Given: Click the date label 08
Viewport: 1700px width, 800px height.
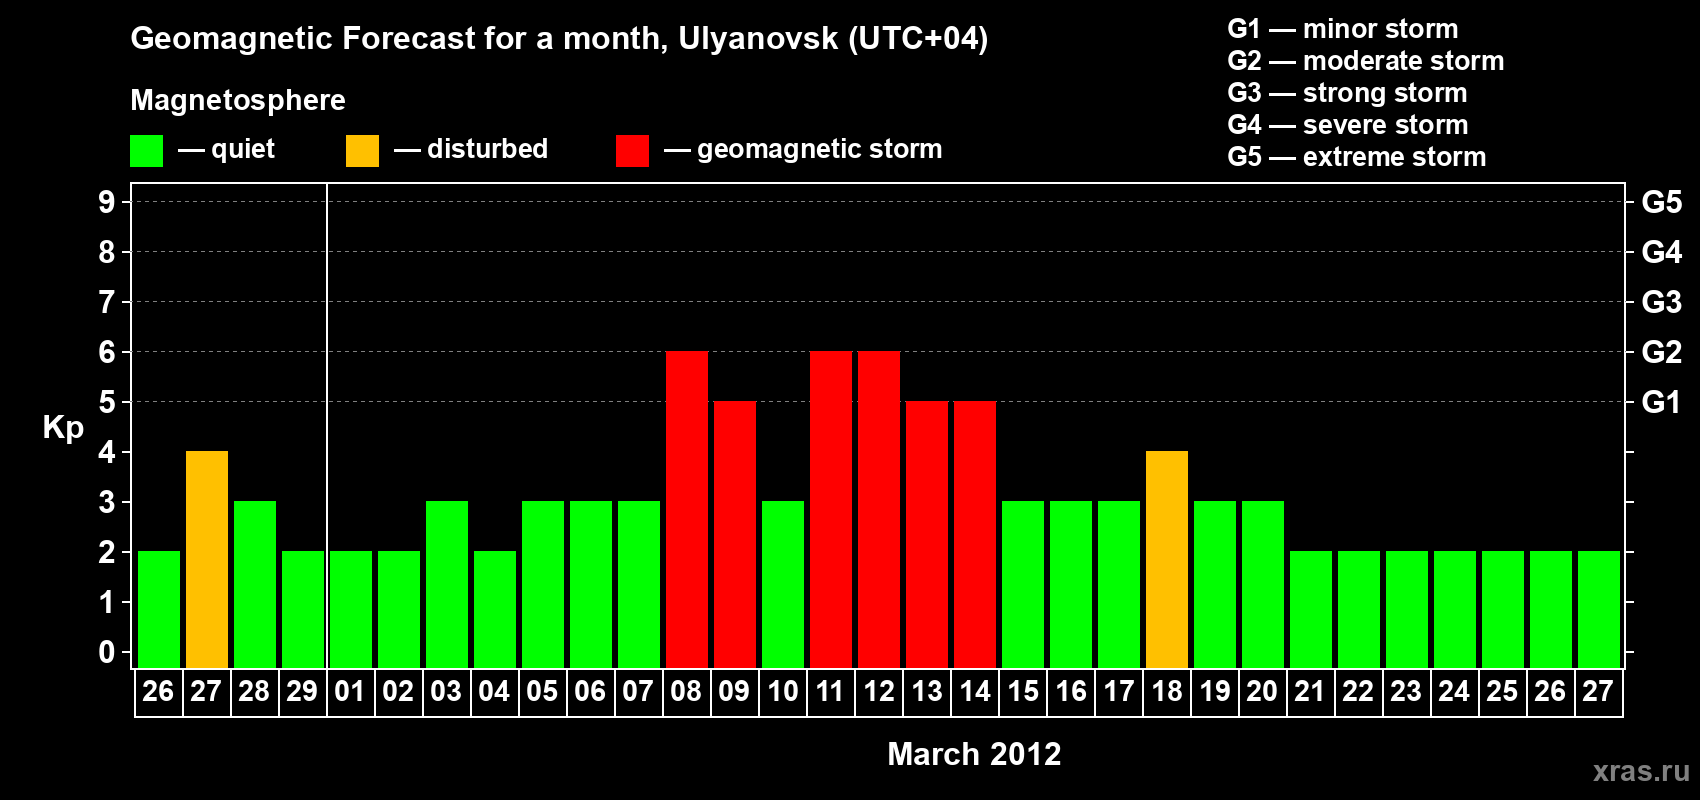Looking at the screenshot, I should coord(686,692).
